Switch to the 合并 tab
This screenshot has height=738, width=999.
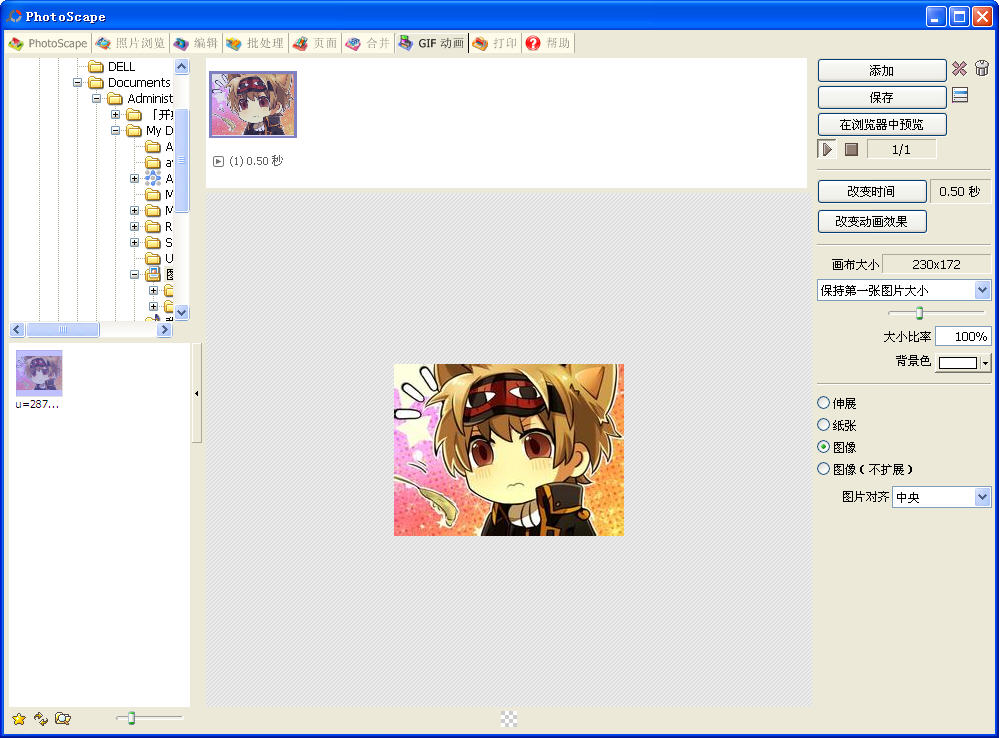pyautogui.click(x=368, y=43)
